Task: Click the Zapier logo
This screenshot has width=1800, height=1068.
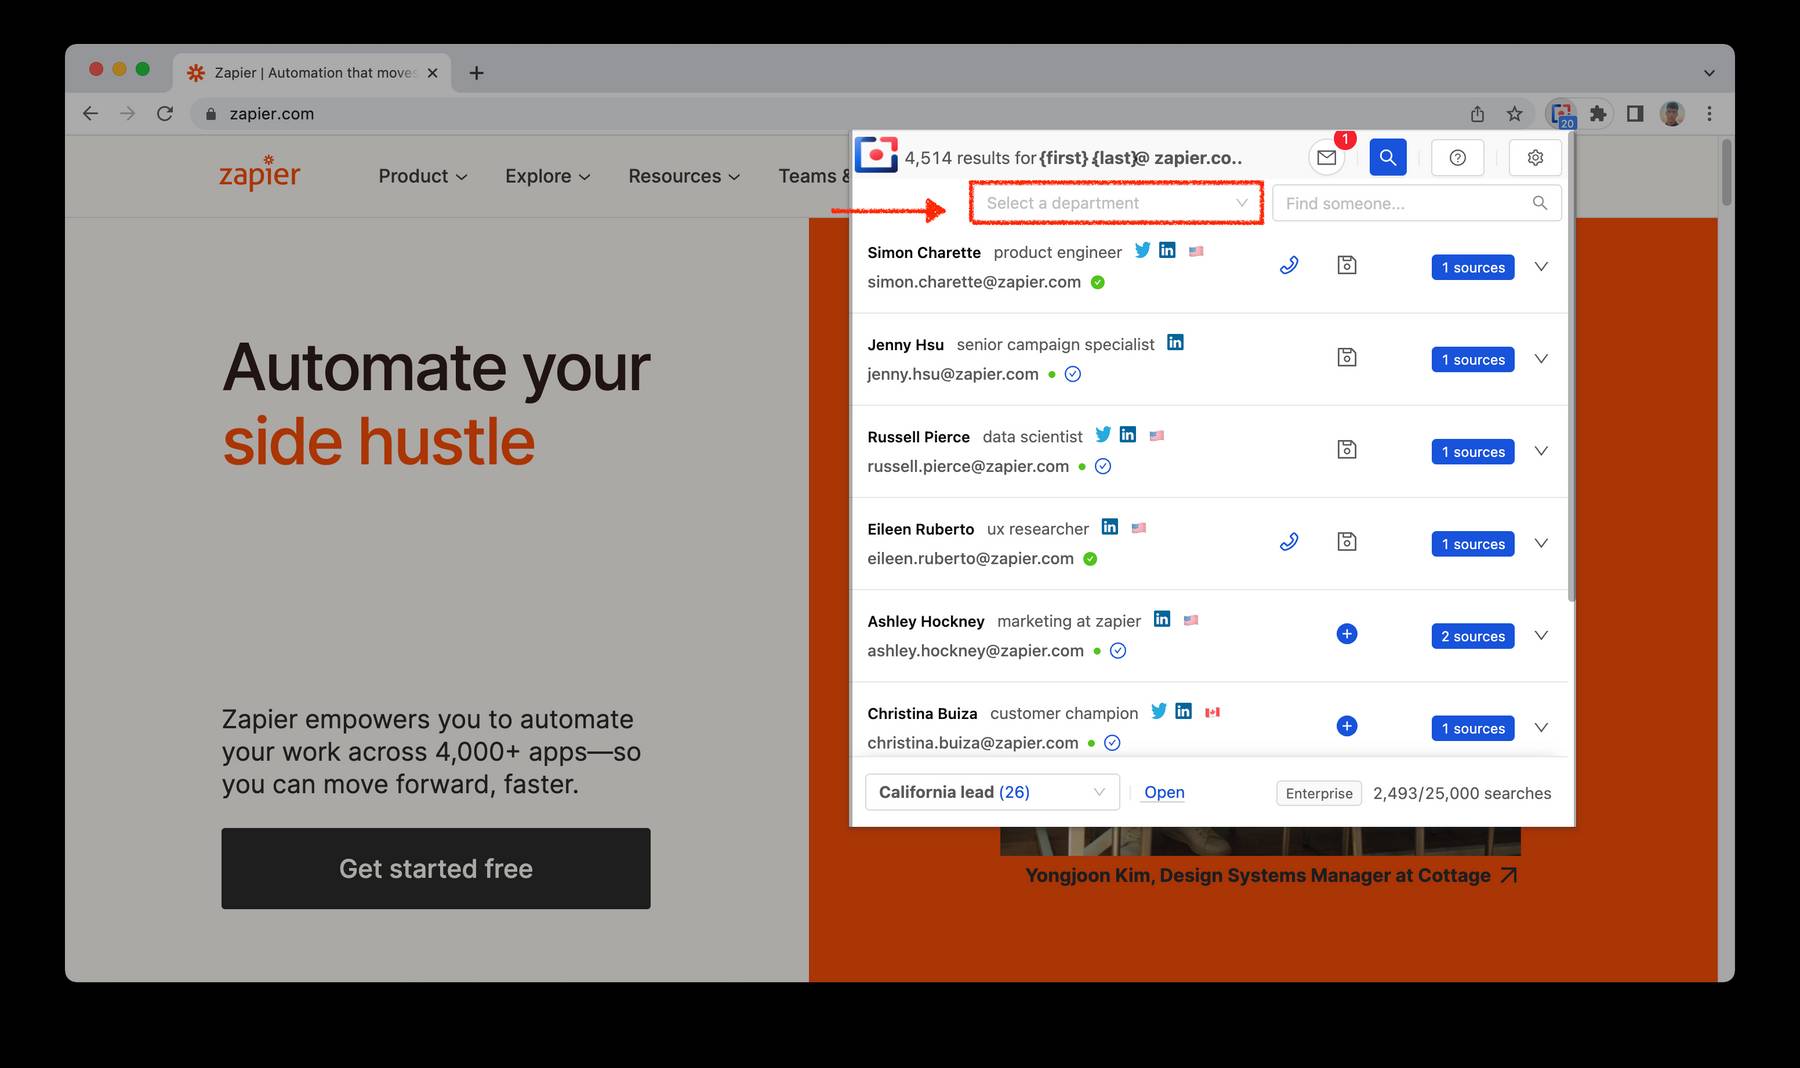Action: pyautogui.click(x=259, y=172)
